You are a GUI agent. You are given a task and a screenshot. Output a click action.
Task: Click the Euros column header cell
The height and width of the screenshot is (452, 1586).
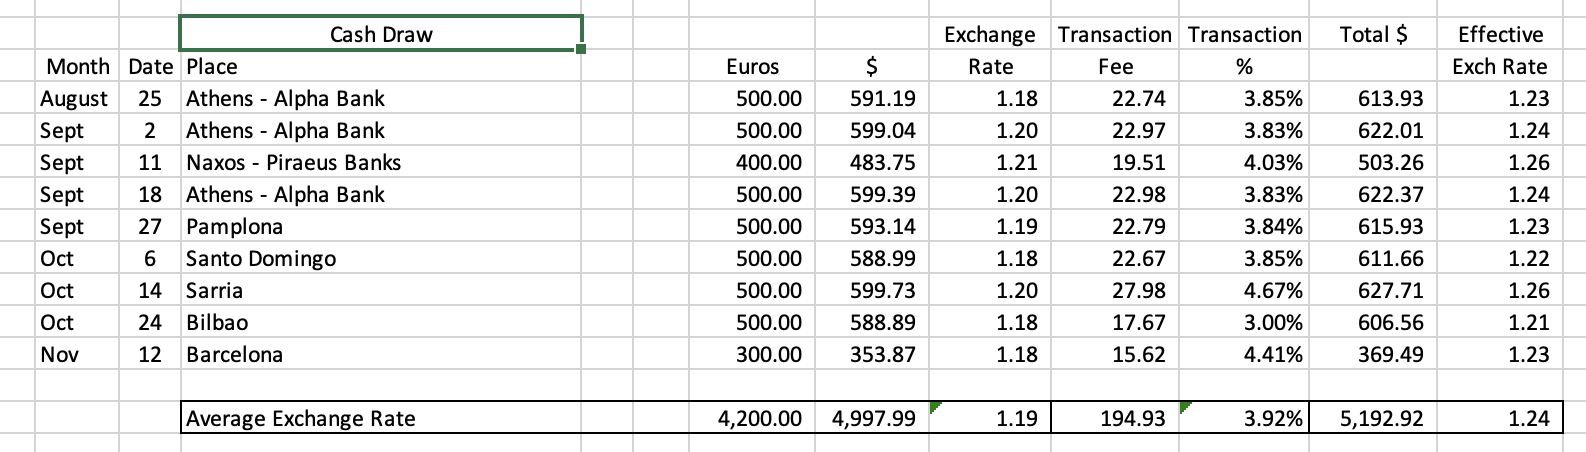point(752,66)
